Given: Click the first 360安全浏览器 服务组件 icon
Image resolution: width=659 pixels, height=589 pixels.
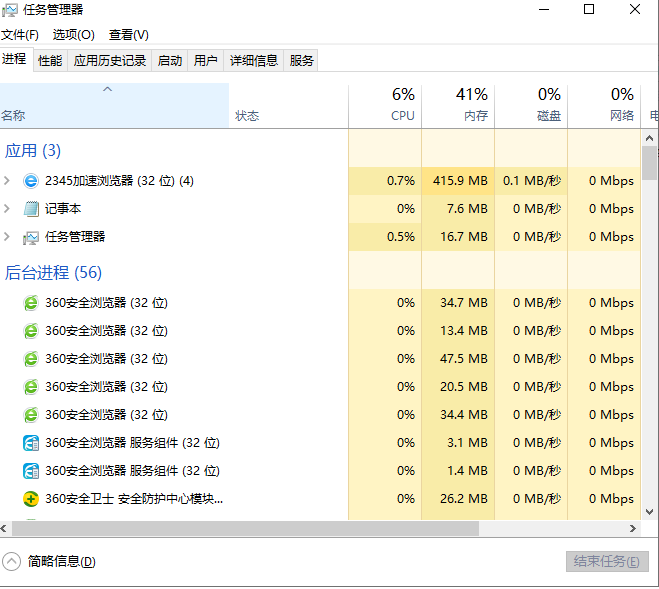Looking at the screenshot, I should [31, 443].
